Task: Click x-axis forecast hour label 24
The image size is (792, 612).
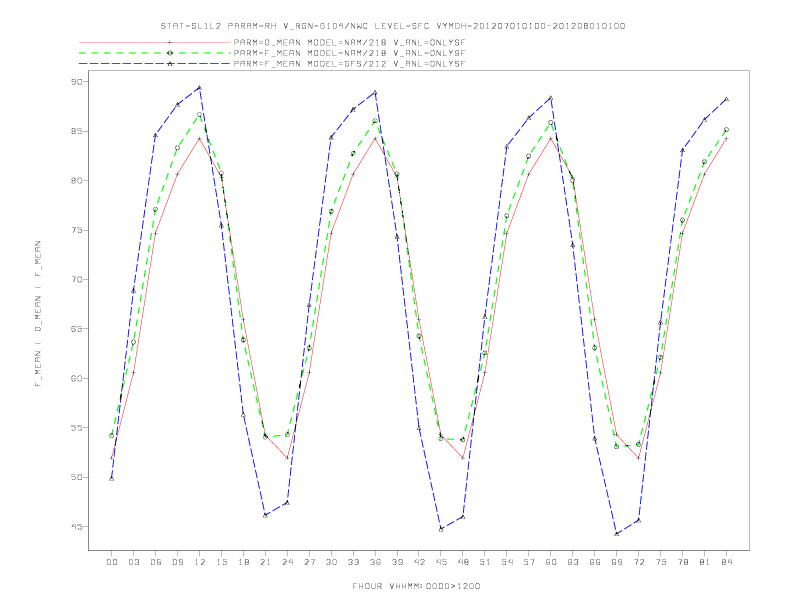Action: click(x=287, y=562)
